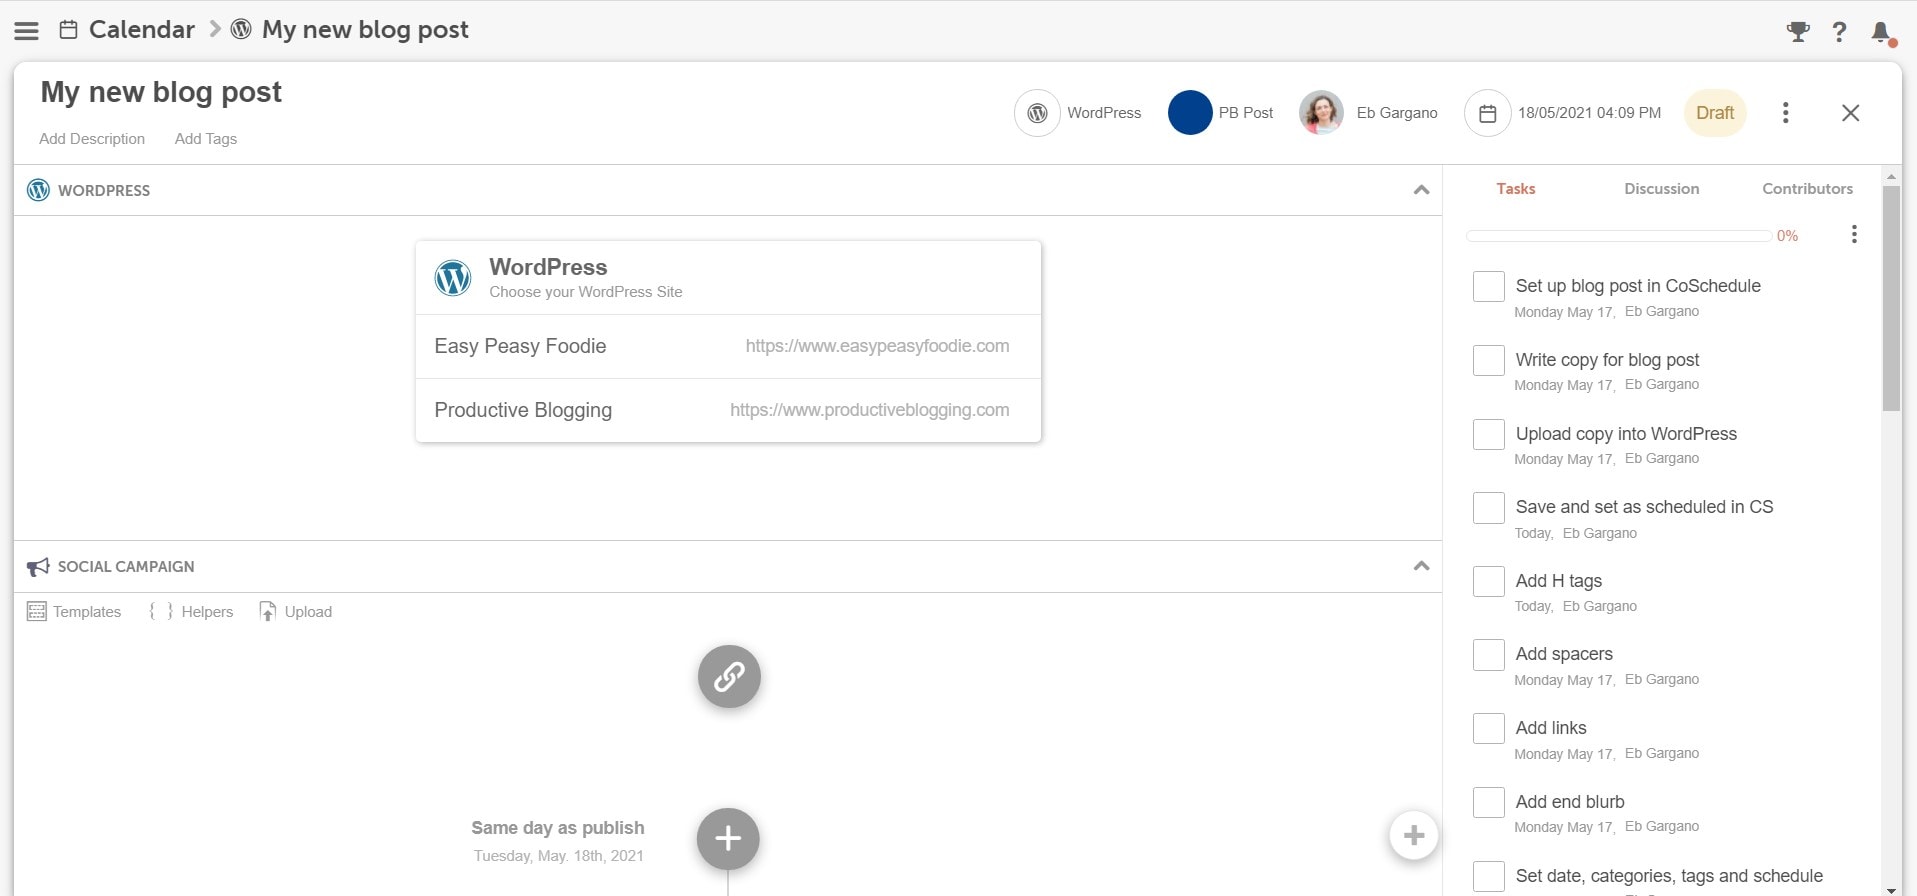1917x896 pixels.
Task: Check off Add spacers task
Action: pos(1489,655)
